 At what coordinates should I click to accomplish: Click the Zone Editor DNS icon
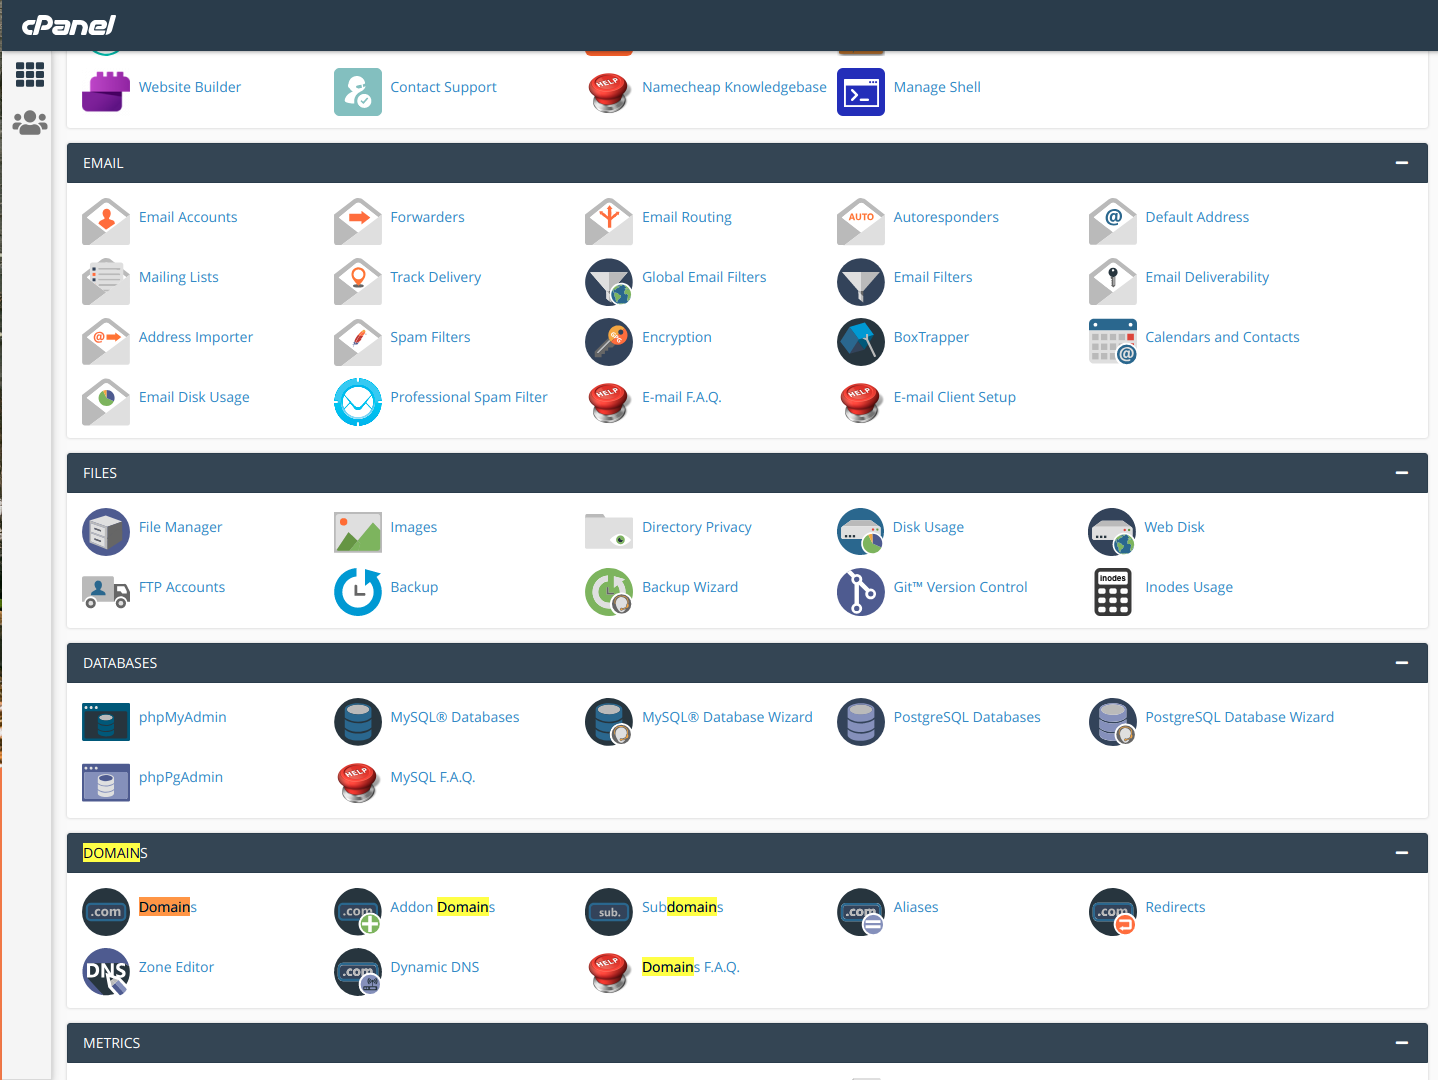coord(105,972)
